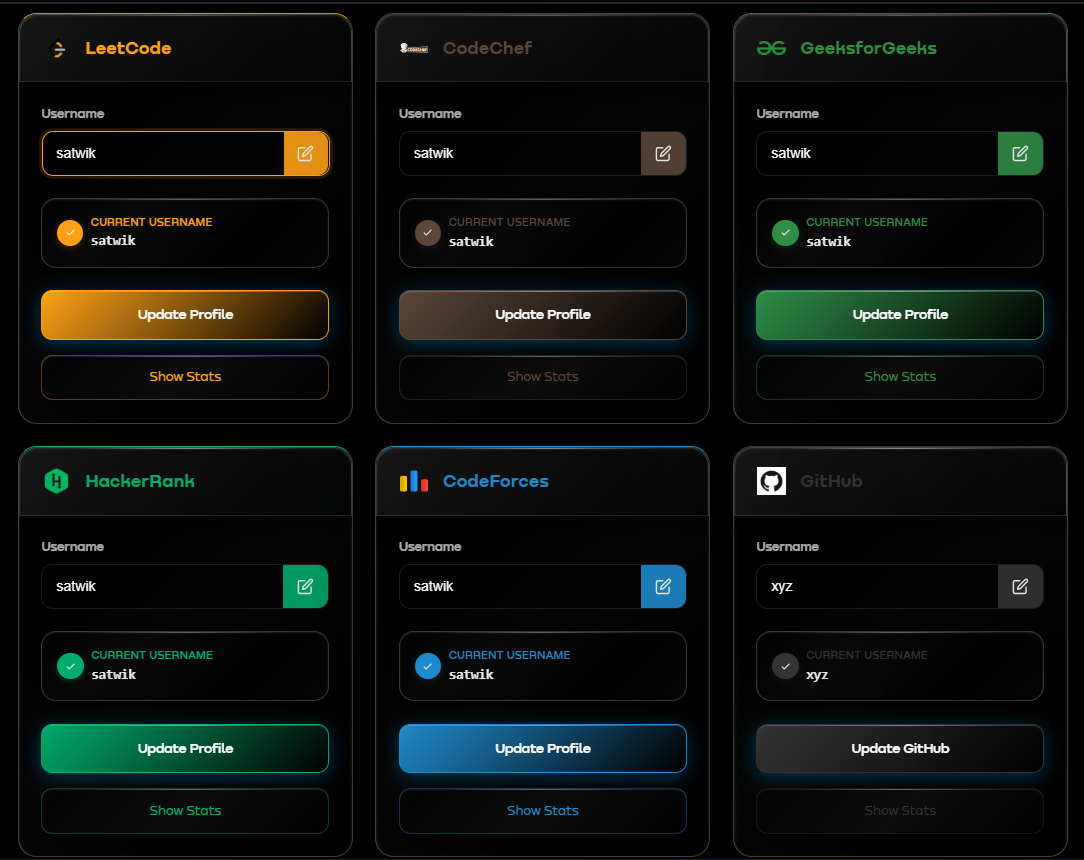The height and width of the screenshot is (860, 1084).
Task: Click the CodeChef logo icon
Action: pos(416,48)
